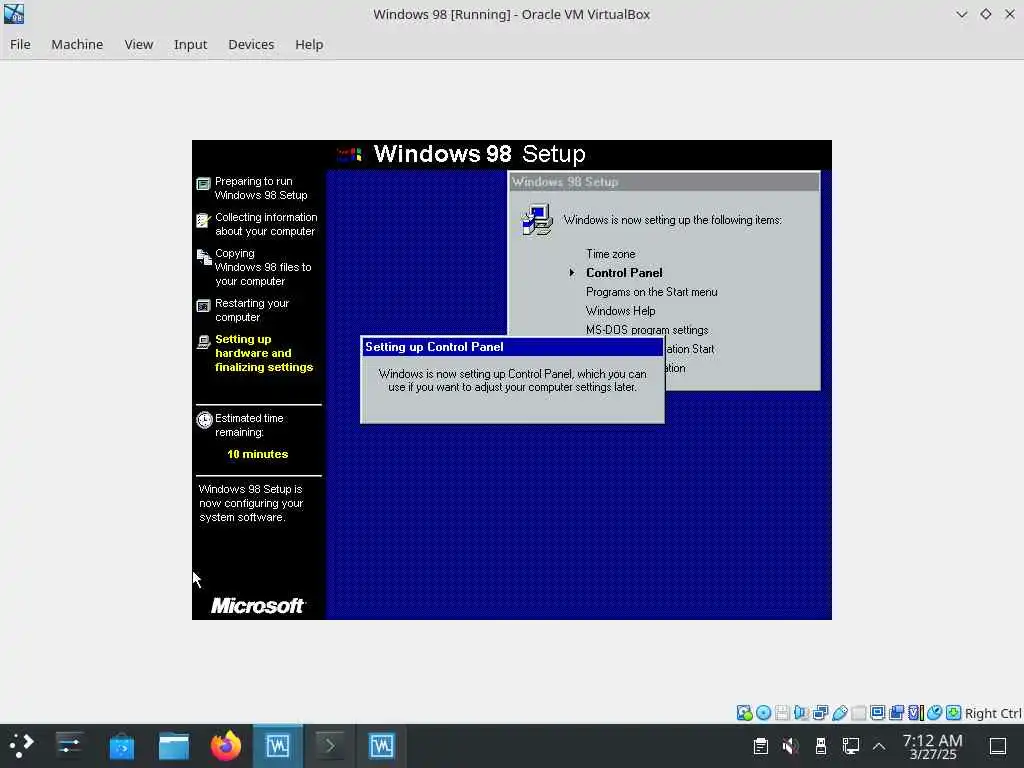1024x768 pixels.
Task: Click the muted volume tray icon
Action: [790, 746]
